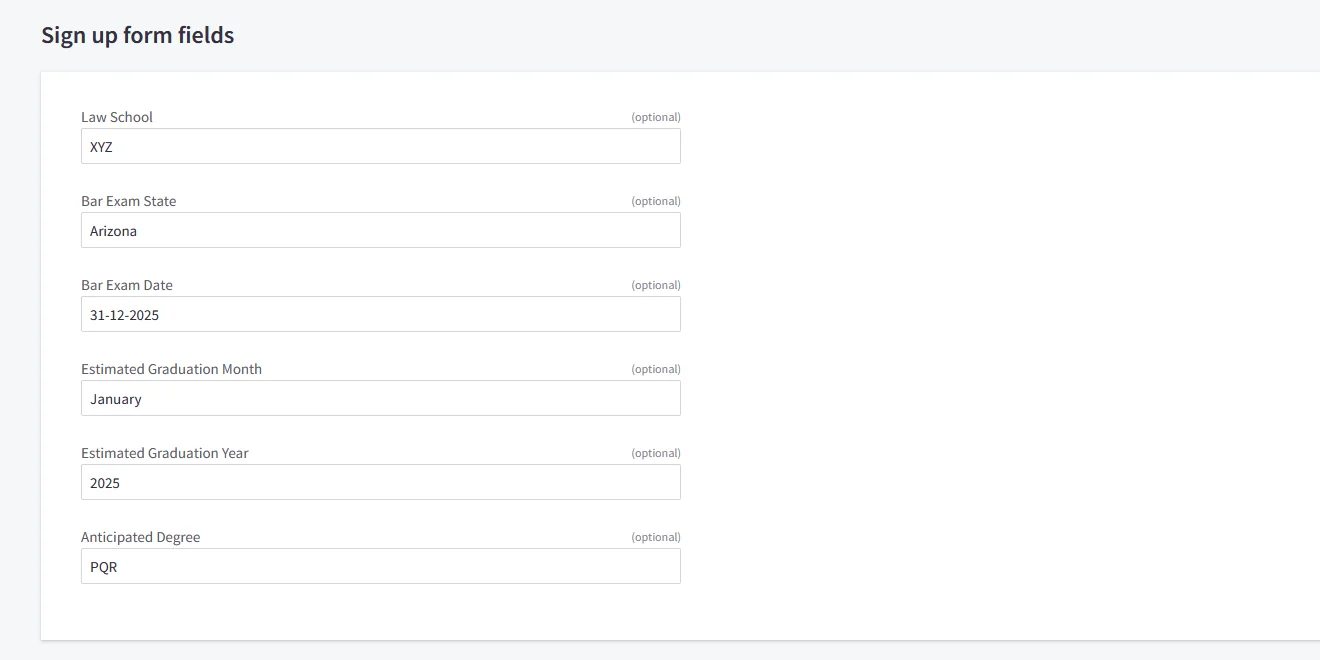Select the text Arizona in Bar Exam State

click(113, 231)
